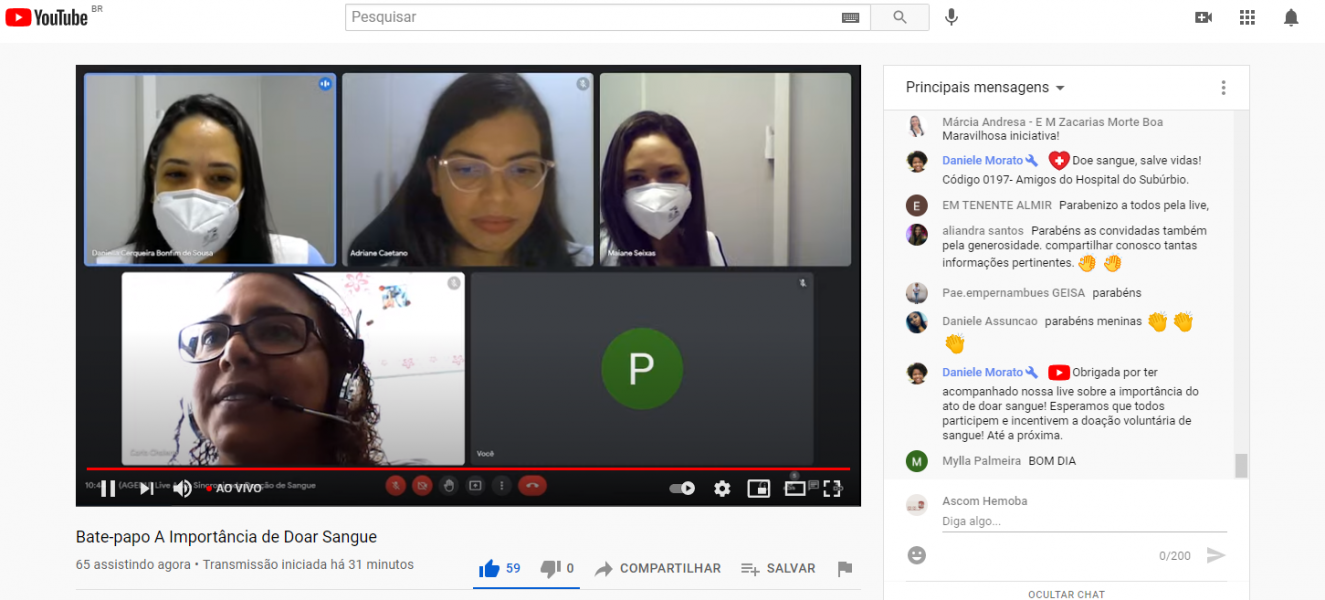
Task: Enter fullscreen mode
Action: tap(832, 488)
